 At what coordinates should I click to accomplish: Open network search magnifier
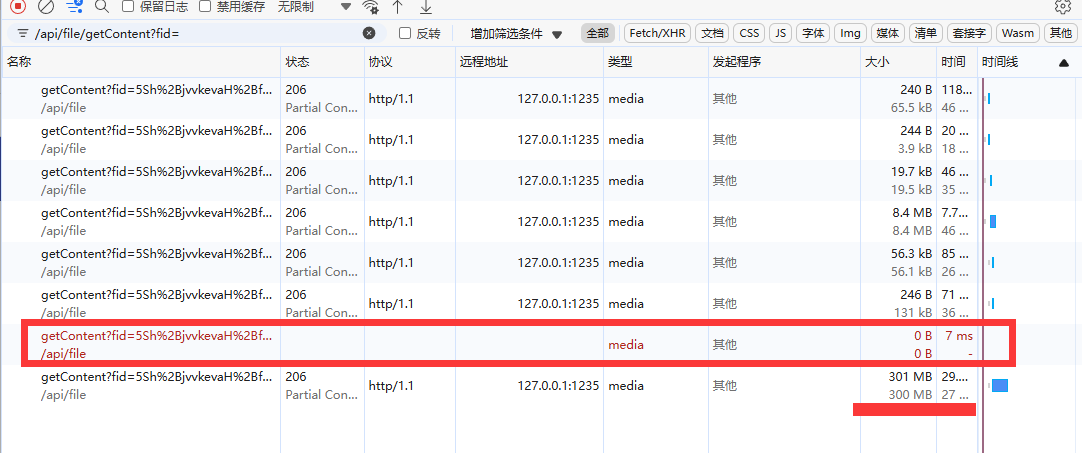[102, 6]
